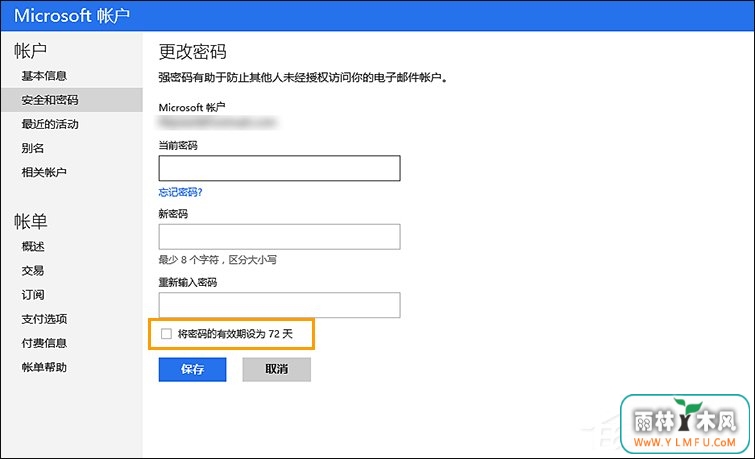Open 交易 under 帐单

tap(32, 271)
